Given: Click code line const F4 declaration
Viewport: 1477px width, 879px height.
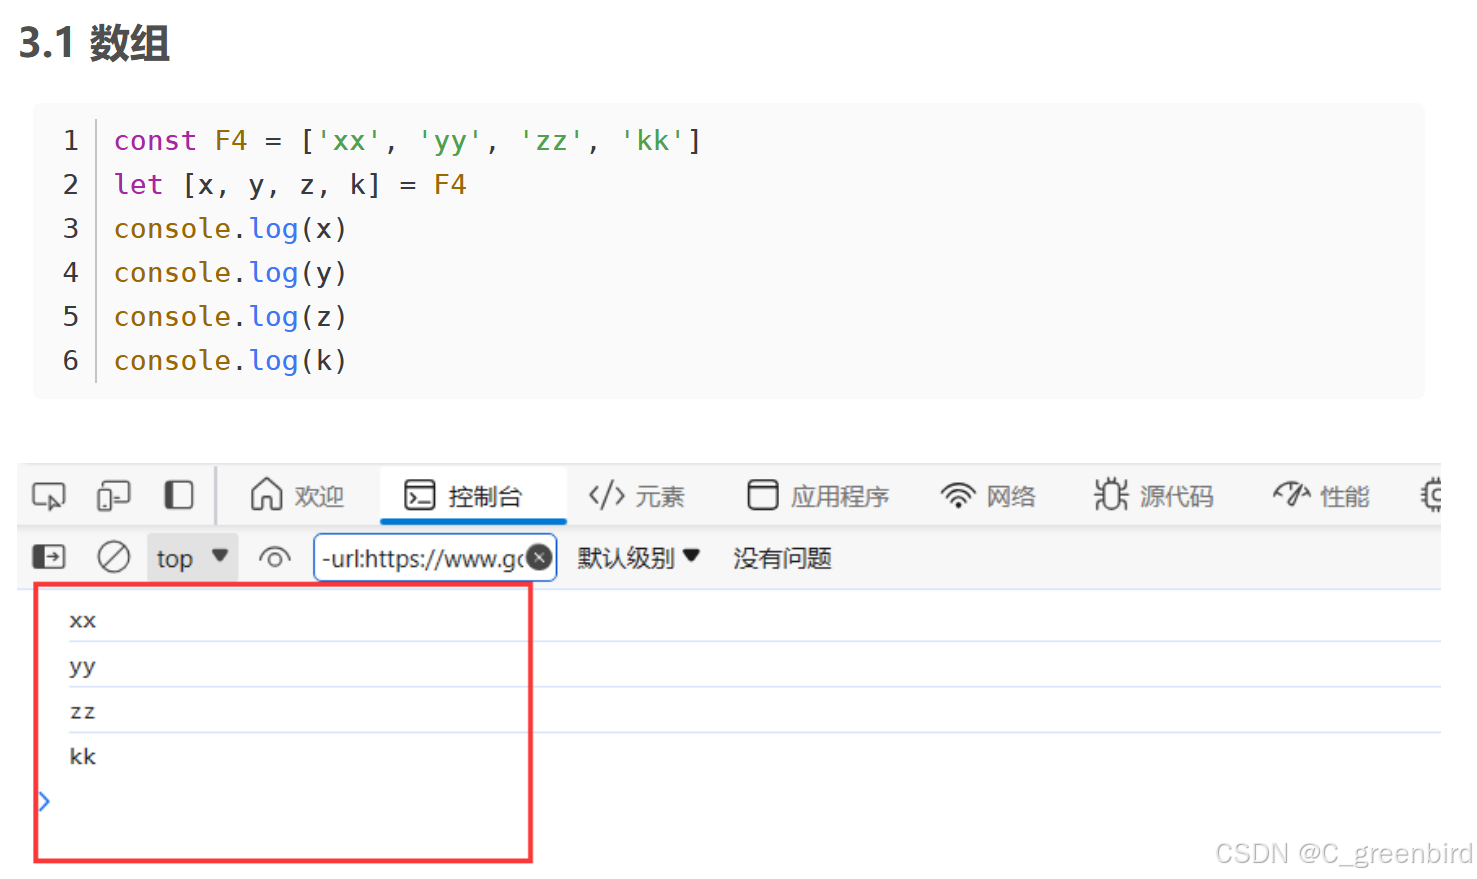Looking at the screenshot, I should pos(407,141).
